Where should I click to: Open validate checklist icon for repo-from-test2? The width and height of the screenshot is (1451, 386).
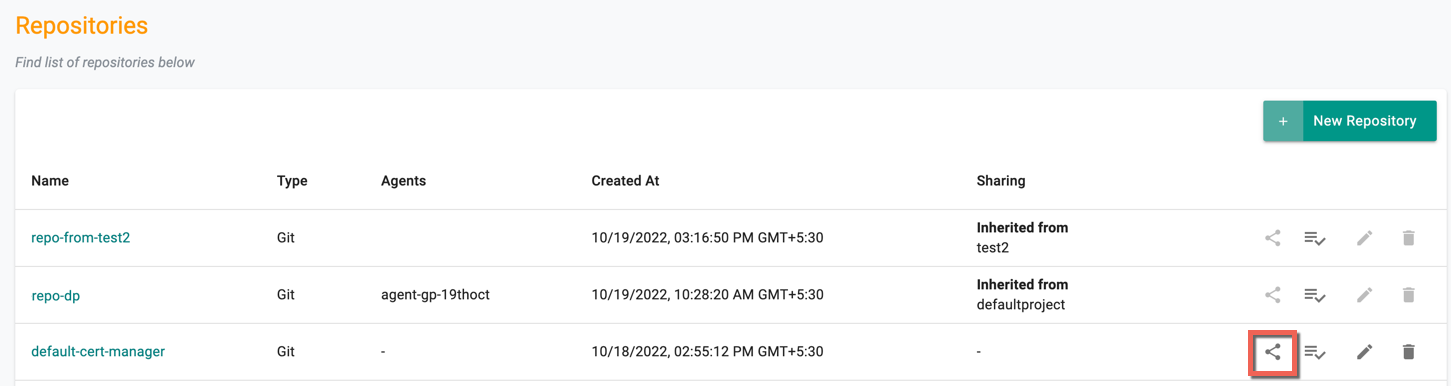click(1315, 238)
